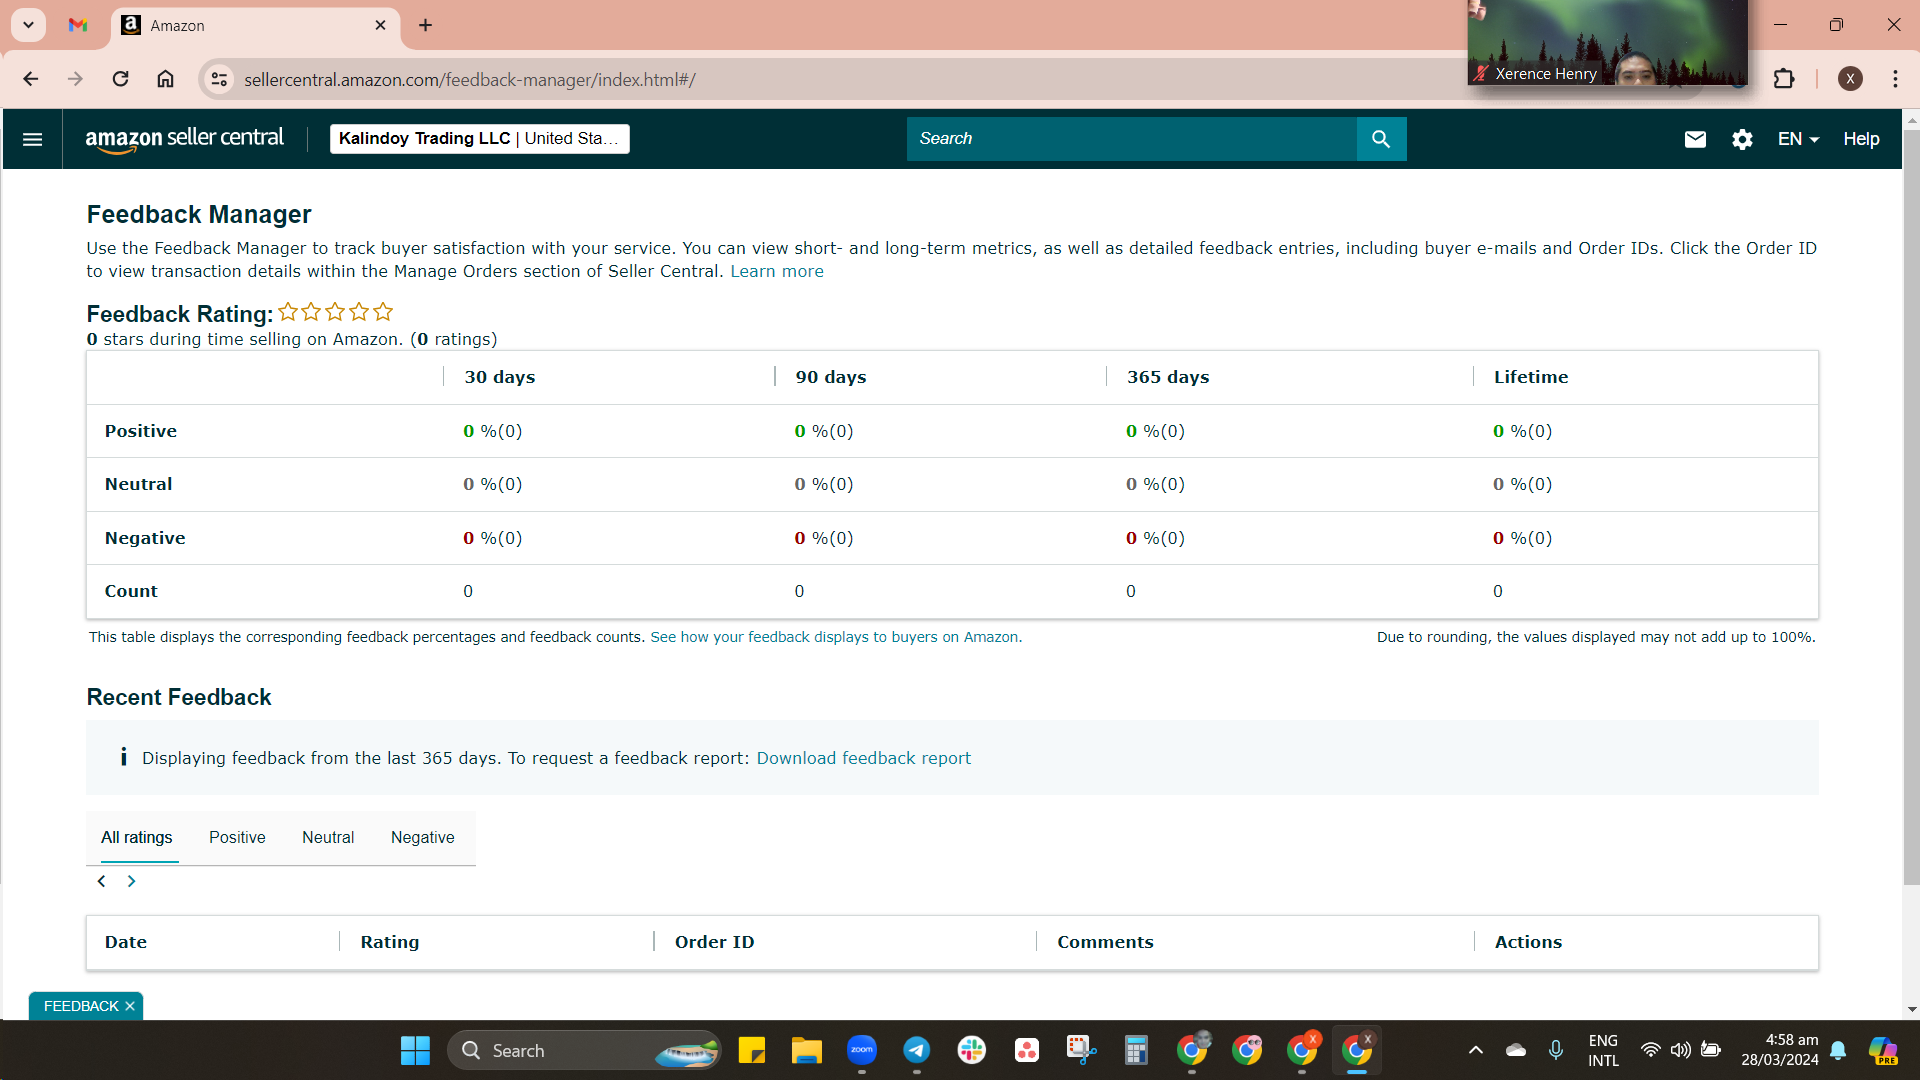Open a new browser tab
Viewport: 1920px width, 1080px height.
pyautogui.click(x=426, y=25)
